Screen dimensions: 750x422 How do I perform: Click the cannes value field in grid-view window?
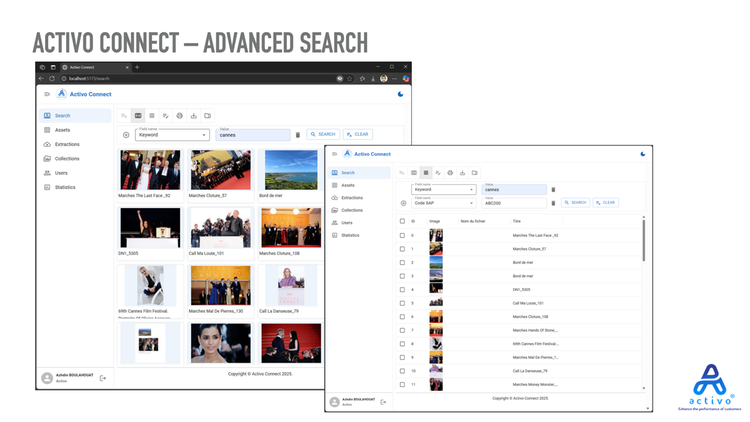(253, 135)
